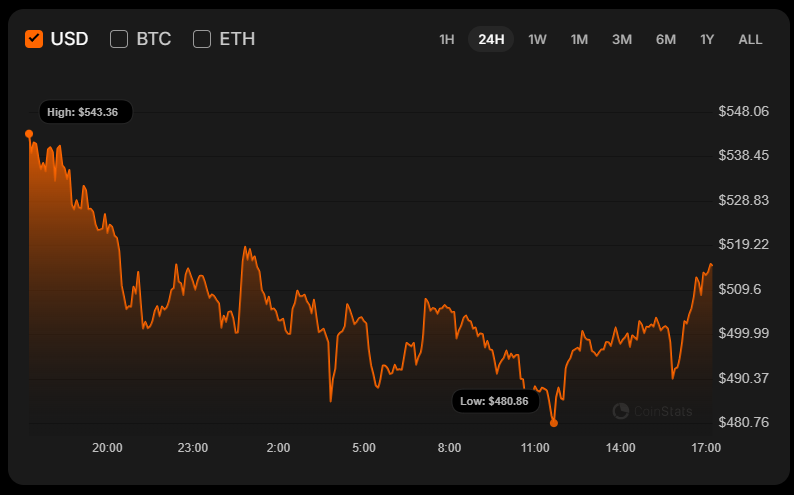Select the 3M time range
This screenshot has width=794, height=495.
(622, 39)
